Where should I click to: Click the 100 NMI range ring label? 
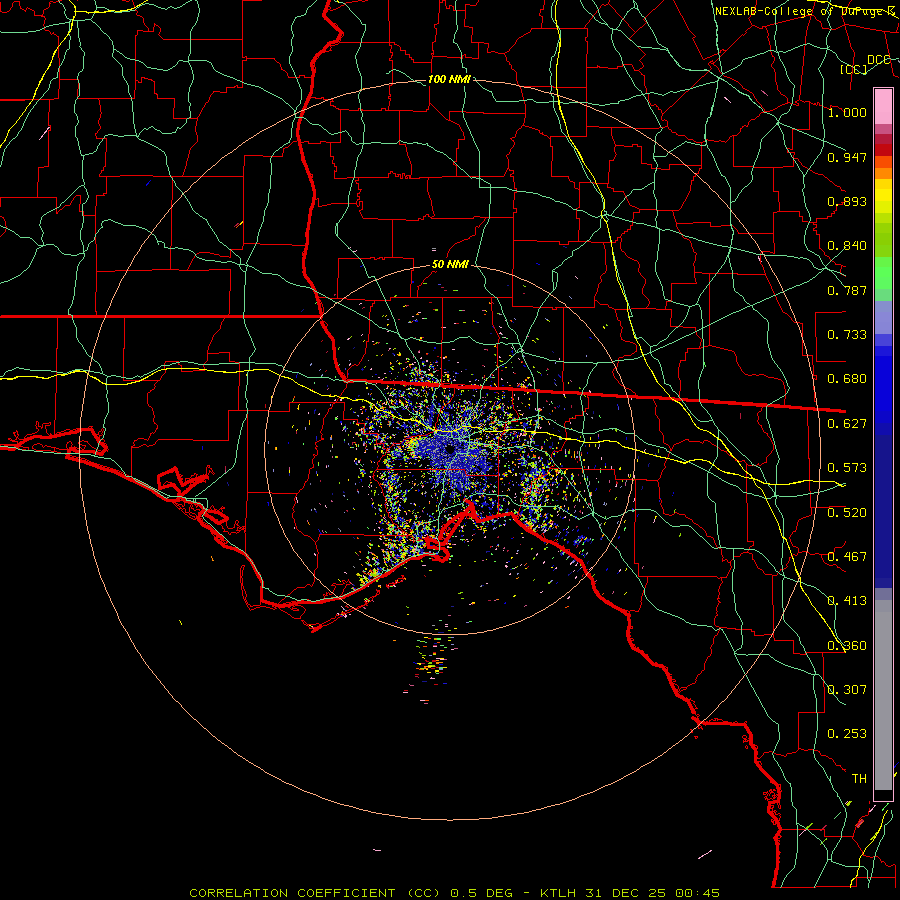(x=449, y=79)
